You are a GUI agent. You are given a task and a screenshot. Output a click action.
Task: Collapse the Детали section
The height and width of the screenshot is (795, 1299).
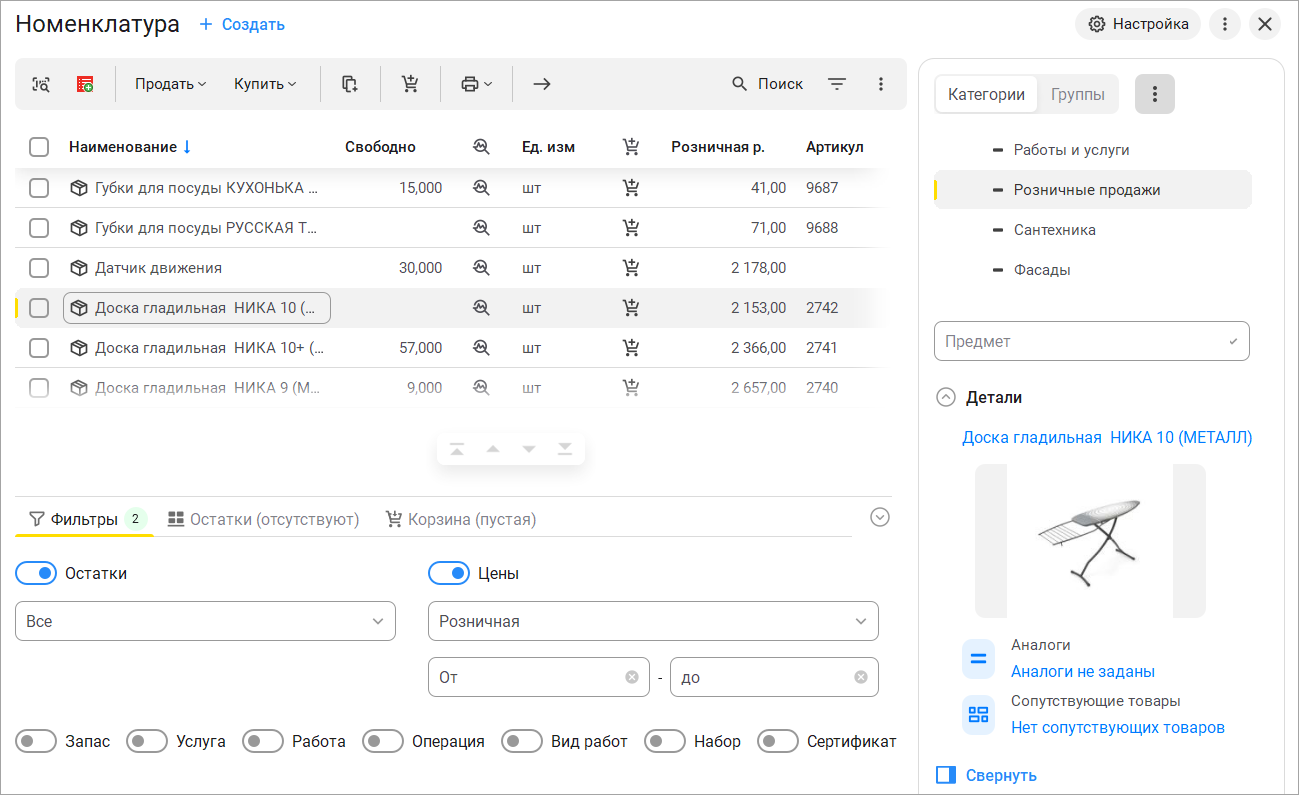[x=945, y=397]
